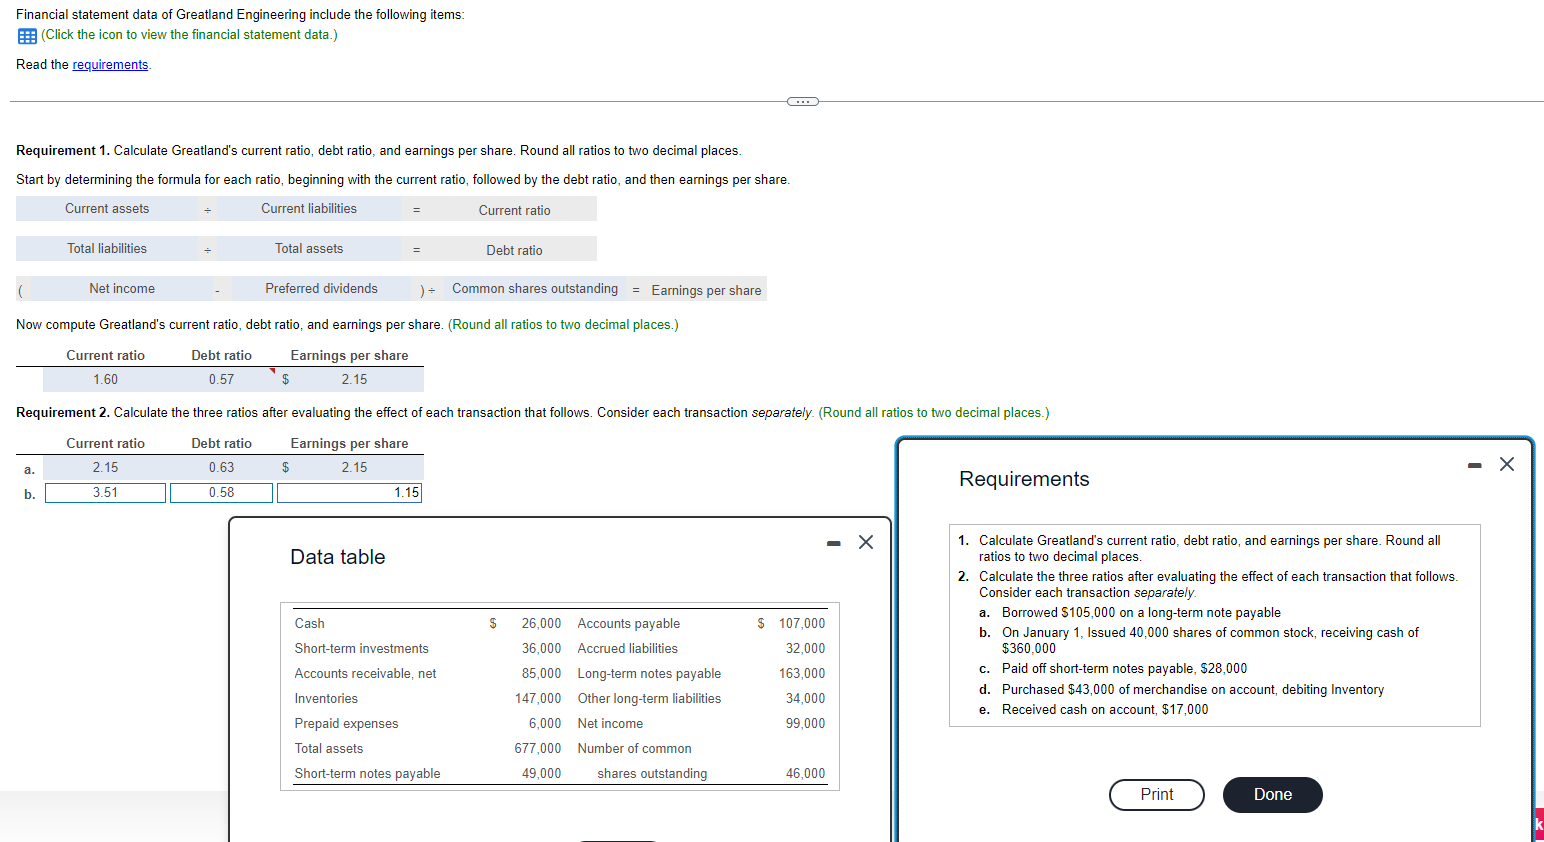Select the Total liabilities formula cell
1544x842 pixels.
[x=105, y=248]
